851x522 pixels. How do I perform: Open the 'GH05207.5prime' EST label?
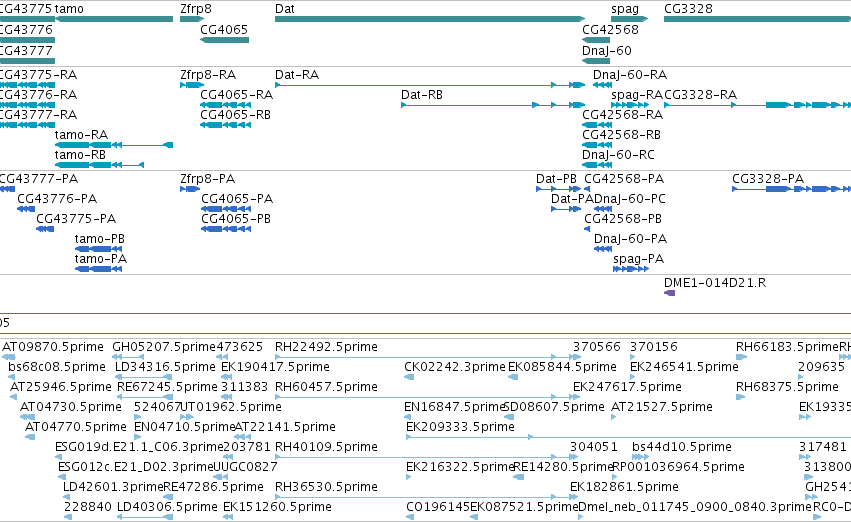click(164, 347)
